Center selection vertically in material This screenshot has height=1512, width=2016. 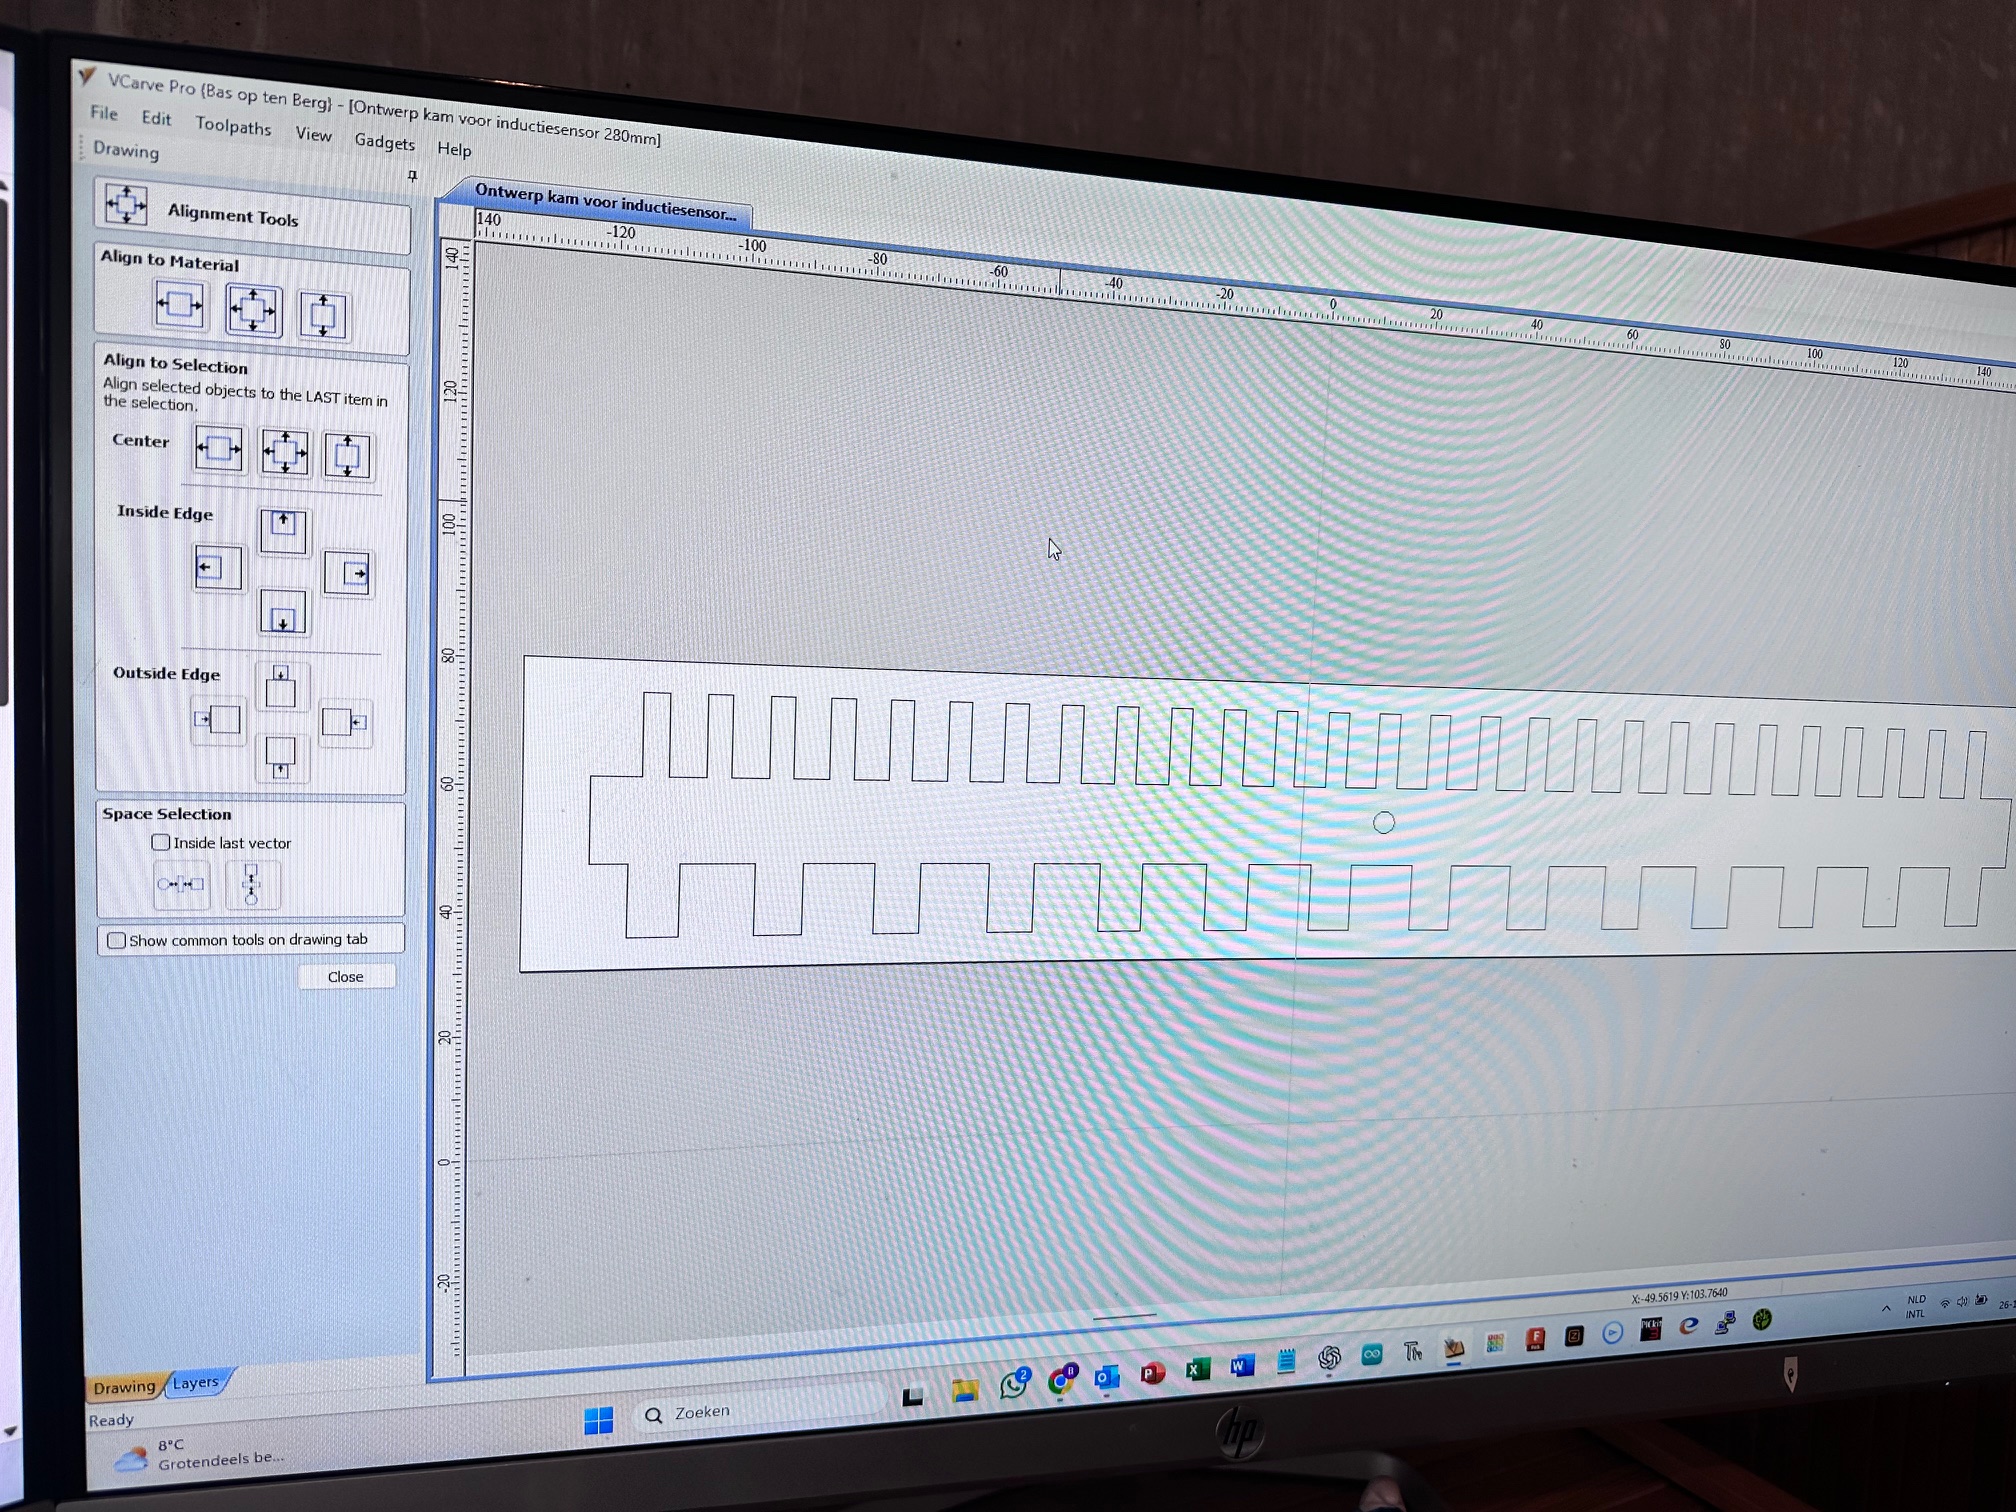323,316
